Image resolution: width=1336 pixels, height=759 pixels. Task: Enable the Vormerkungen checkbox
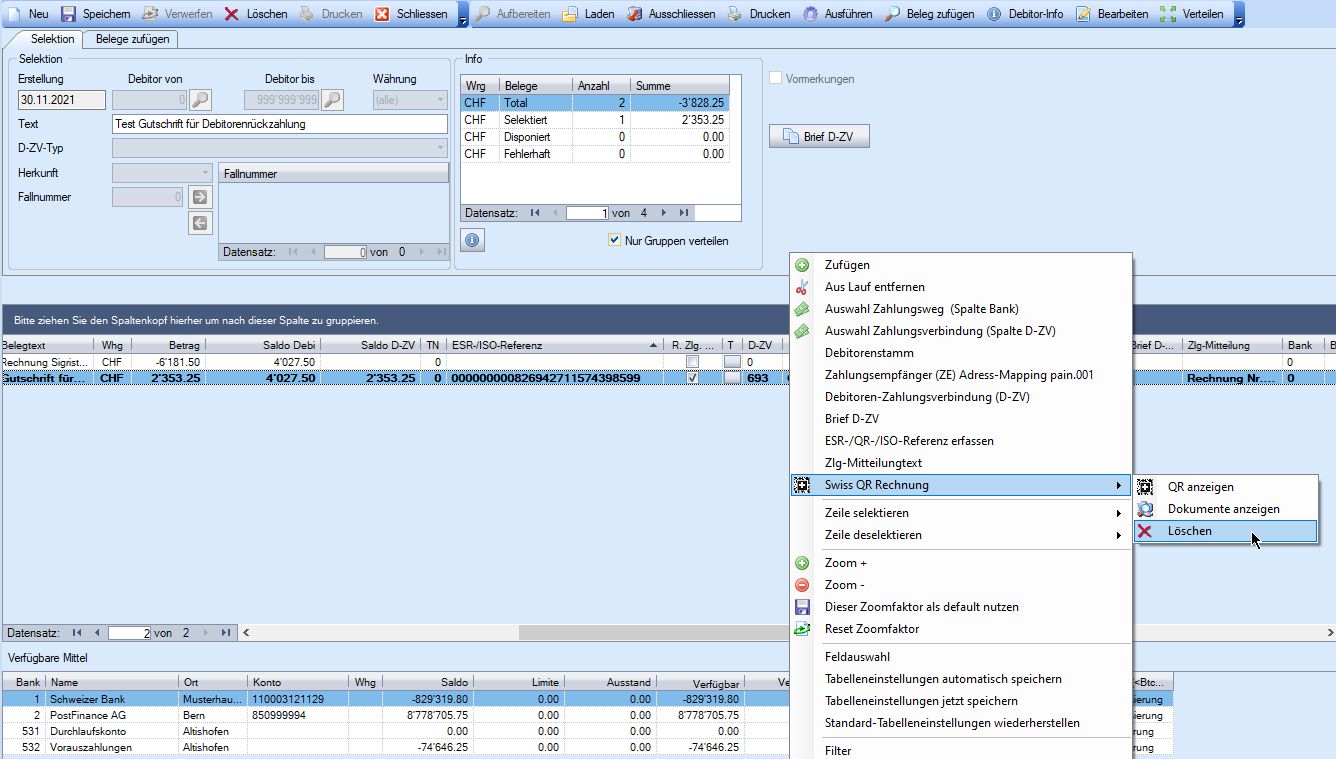776,79
